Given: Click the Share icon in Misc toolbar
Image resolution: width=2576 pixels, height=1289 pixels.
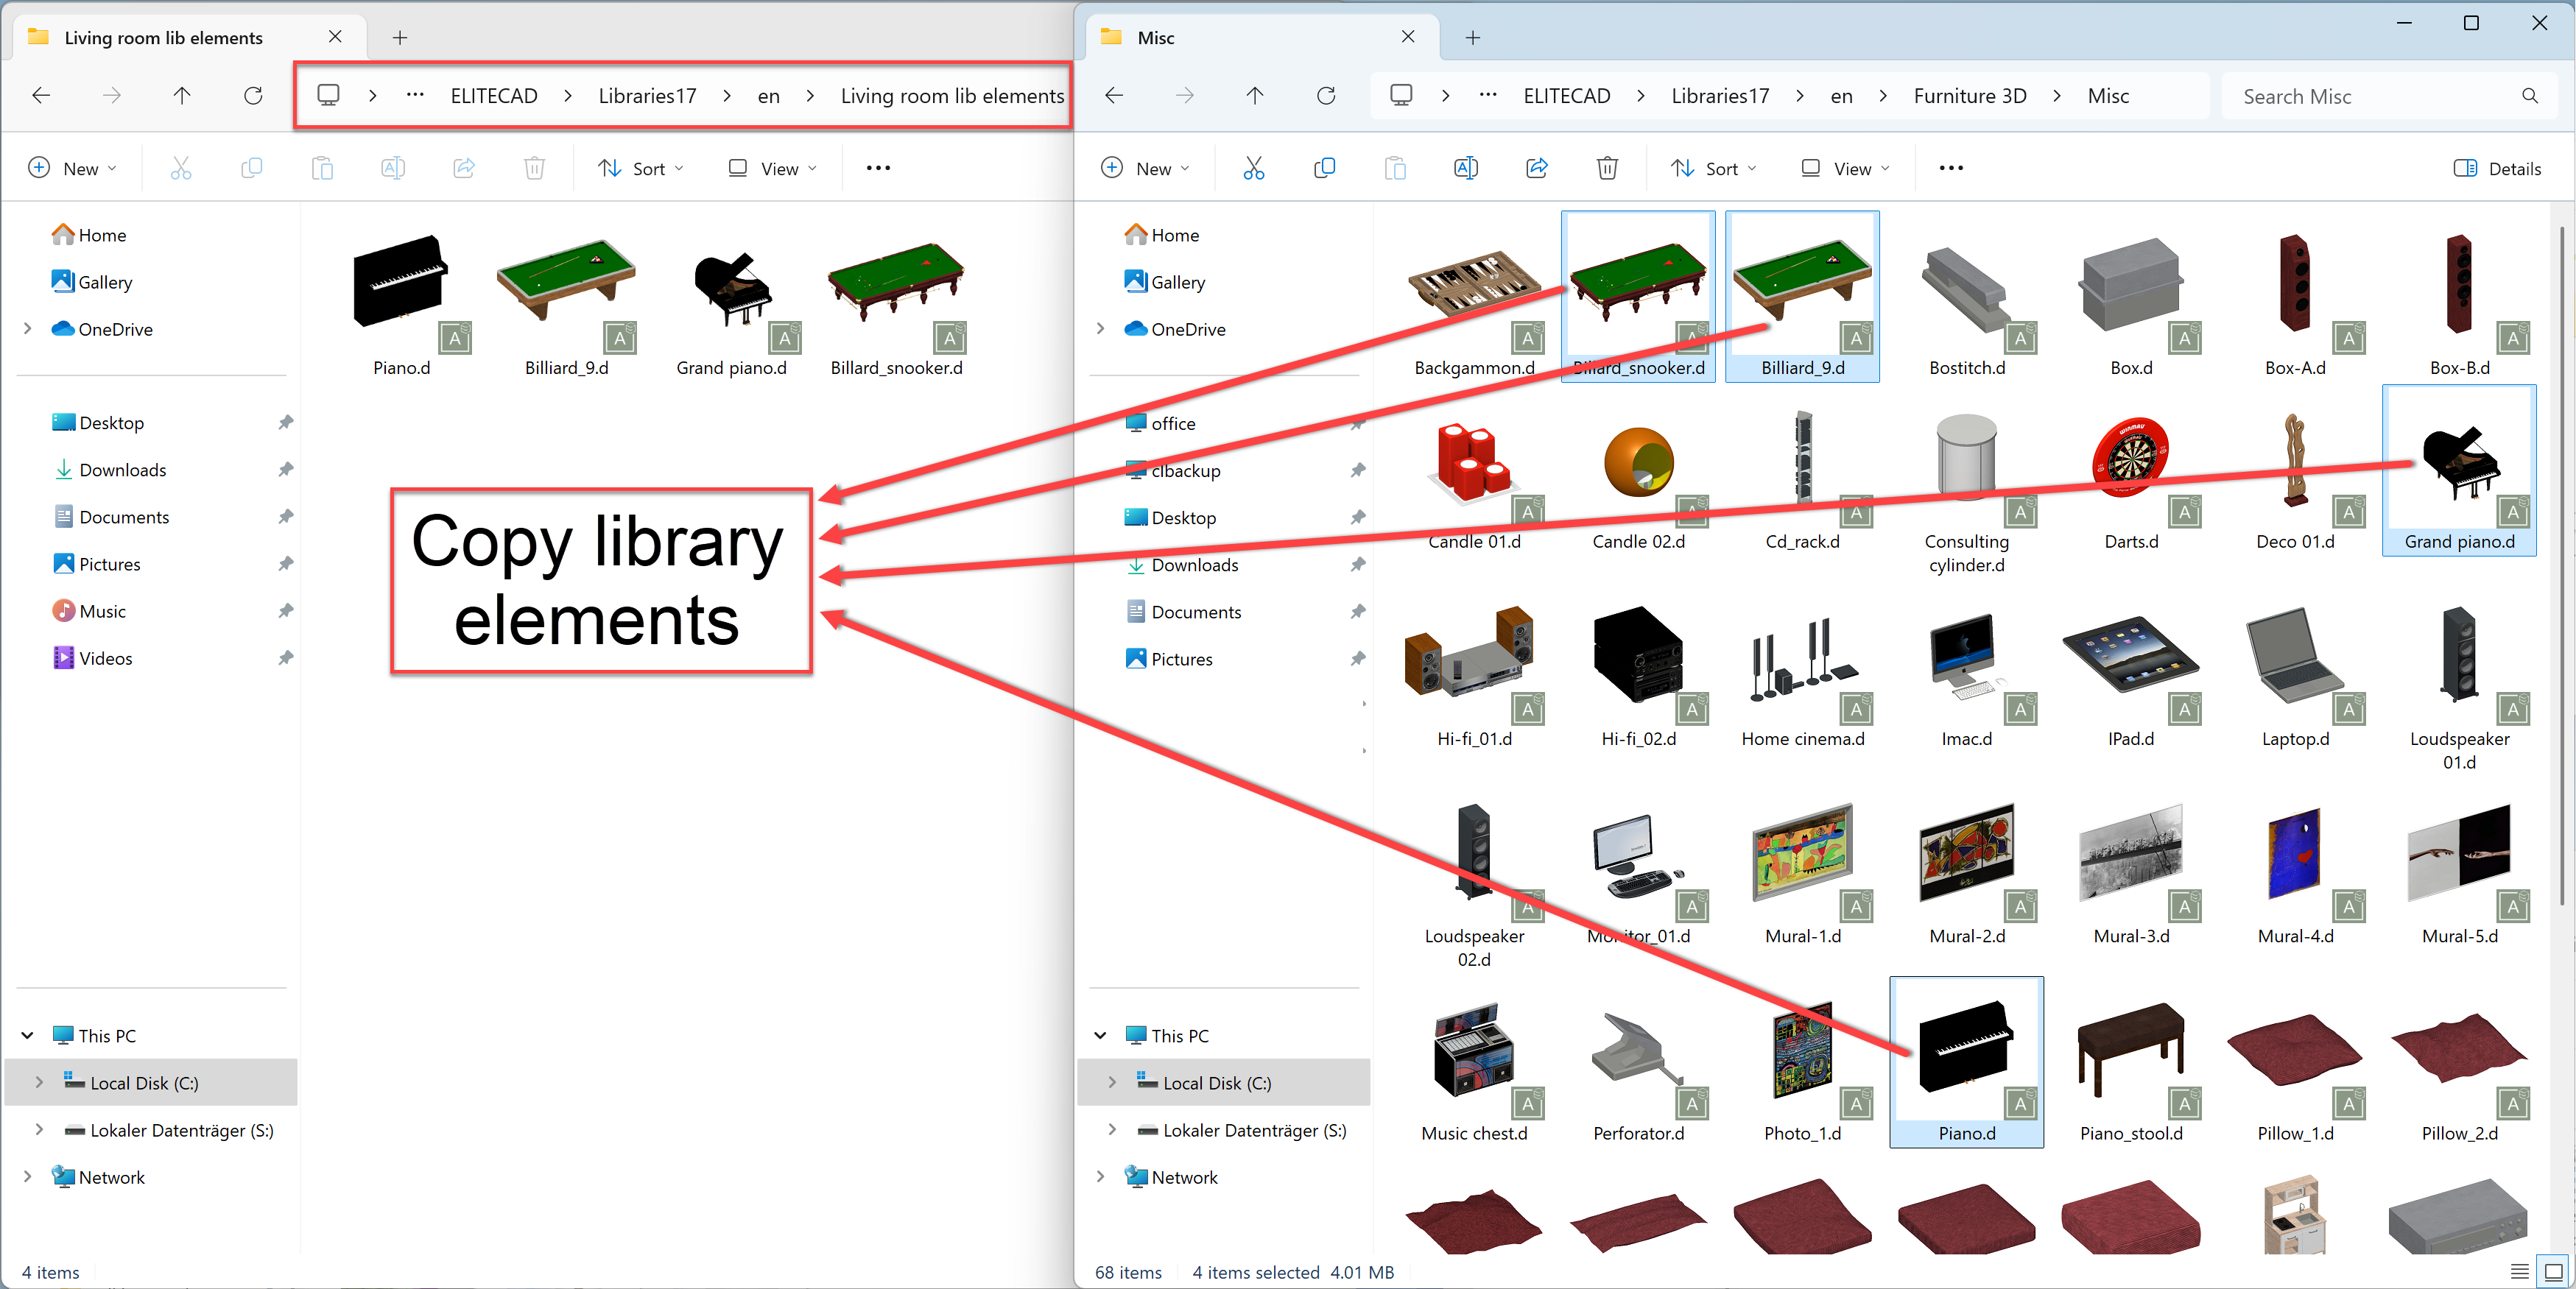Looking at the screenshot, I should pyautogui.click(x=1536, y=168).
